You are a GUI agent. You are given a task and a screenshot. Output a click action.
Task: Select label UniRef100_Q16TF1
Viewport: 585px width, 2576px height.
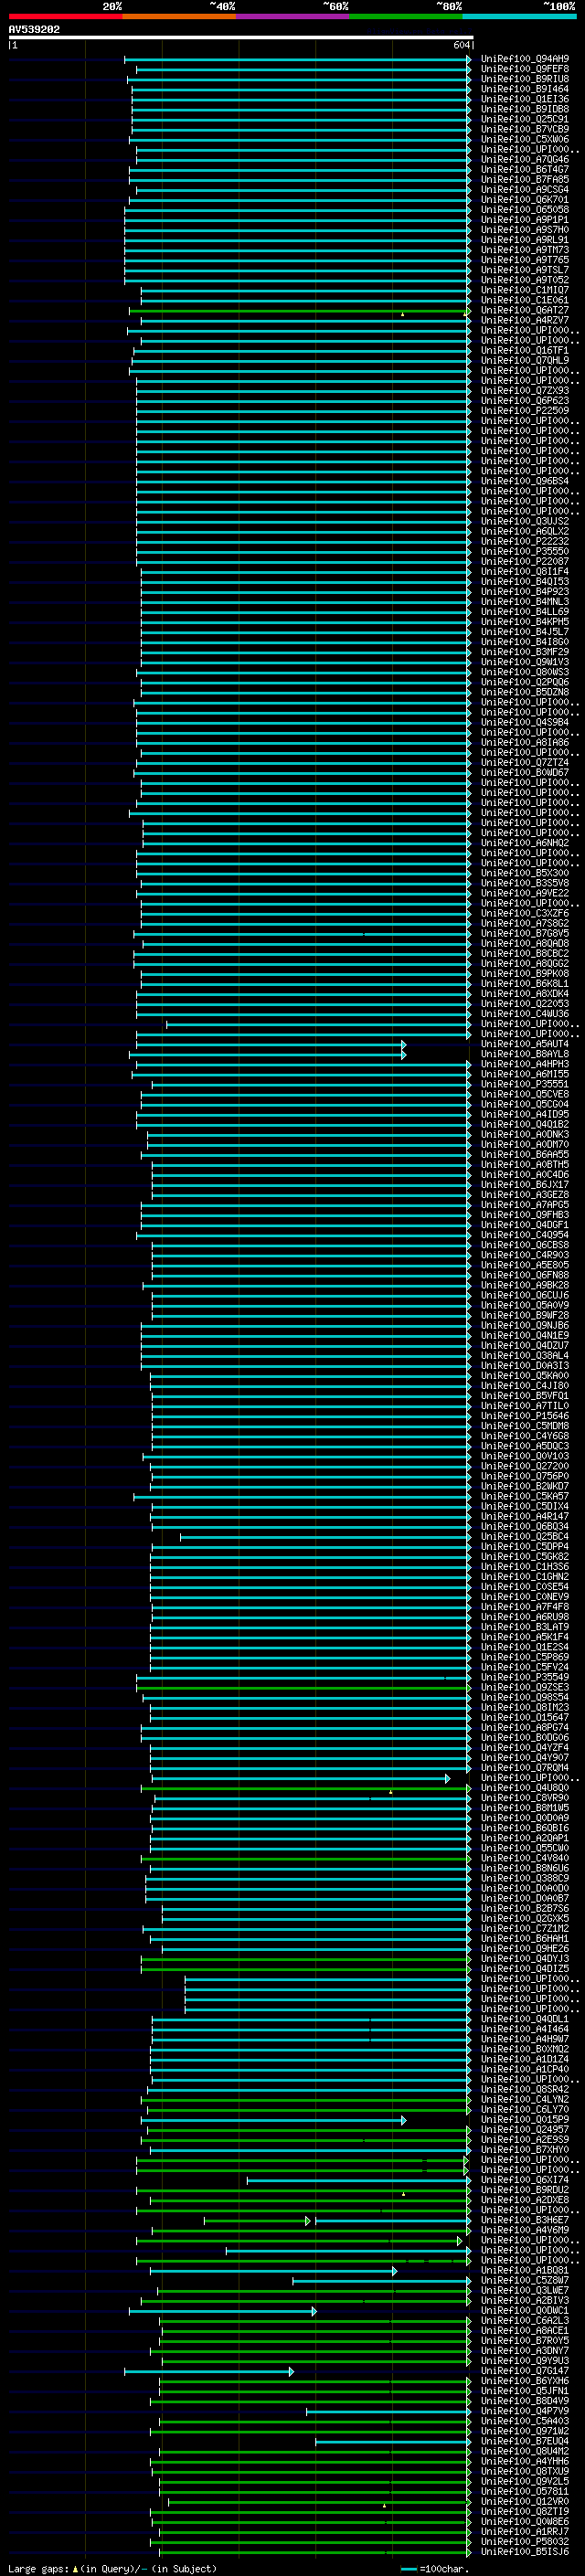pyautogui.click(x=525, y=351)
